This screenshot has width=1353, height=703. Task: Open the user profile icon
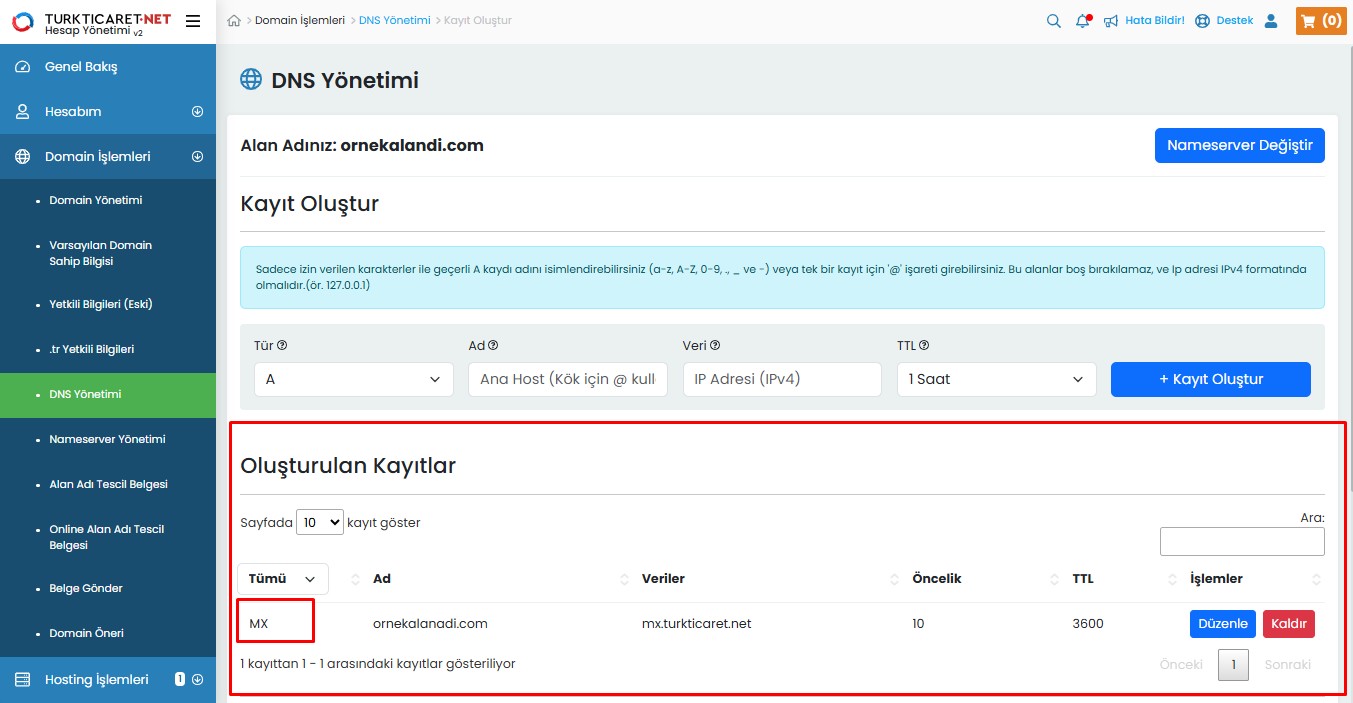(x=1271, y=21)
